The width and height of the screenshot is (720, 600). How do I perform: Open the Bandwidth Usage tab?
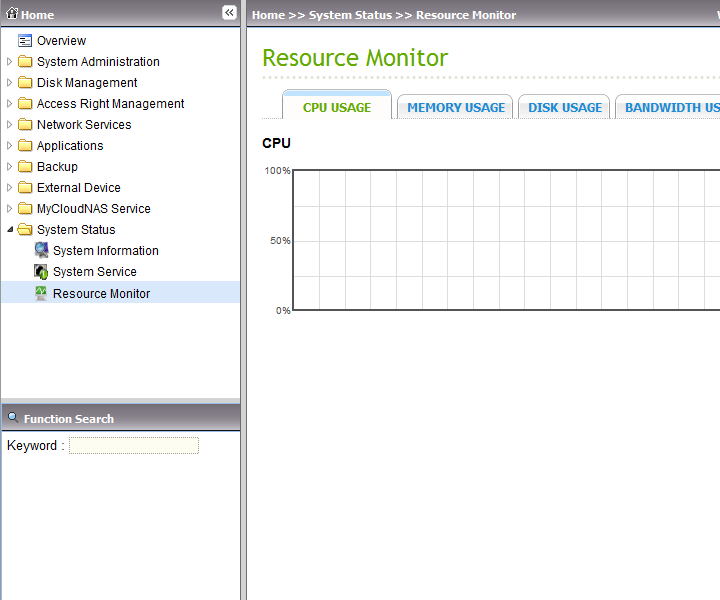[x=670, y=108]
